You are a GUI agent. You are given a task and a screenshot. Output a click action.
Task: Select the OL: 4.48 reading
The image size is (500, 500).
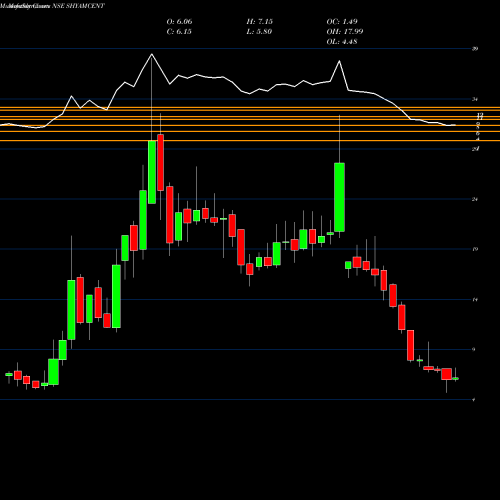point(342,42)
